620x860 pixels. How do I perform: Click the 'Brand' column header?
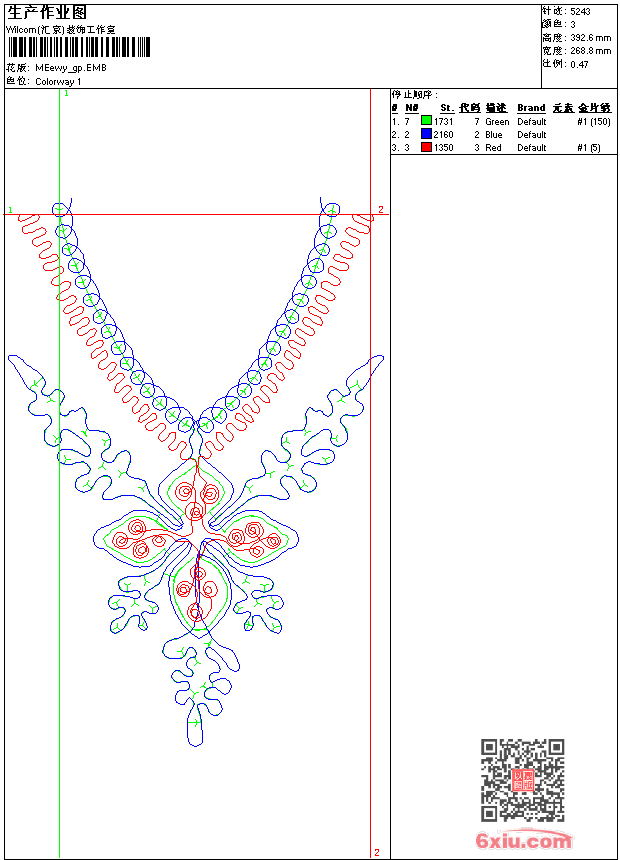[x=531, y=108]
